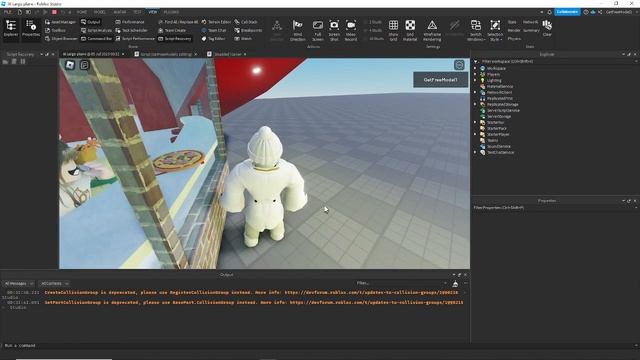The height and width of the screenshot is (360, 640).
Task: Open Team Create panel
Action: coord(172,30)
